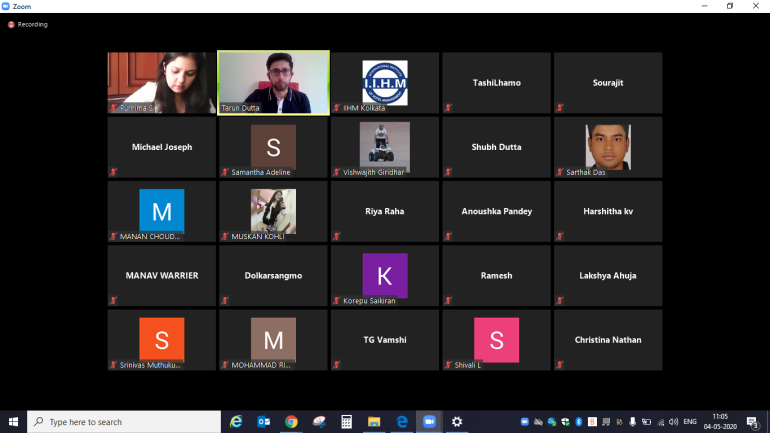The image size is (770, 433).
Task: Launch Outlook from the taskbar
Action: pos(264,422)
